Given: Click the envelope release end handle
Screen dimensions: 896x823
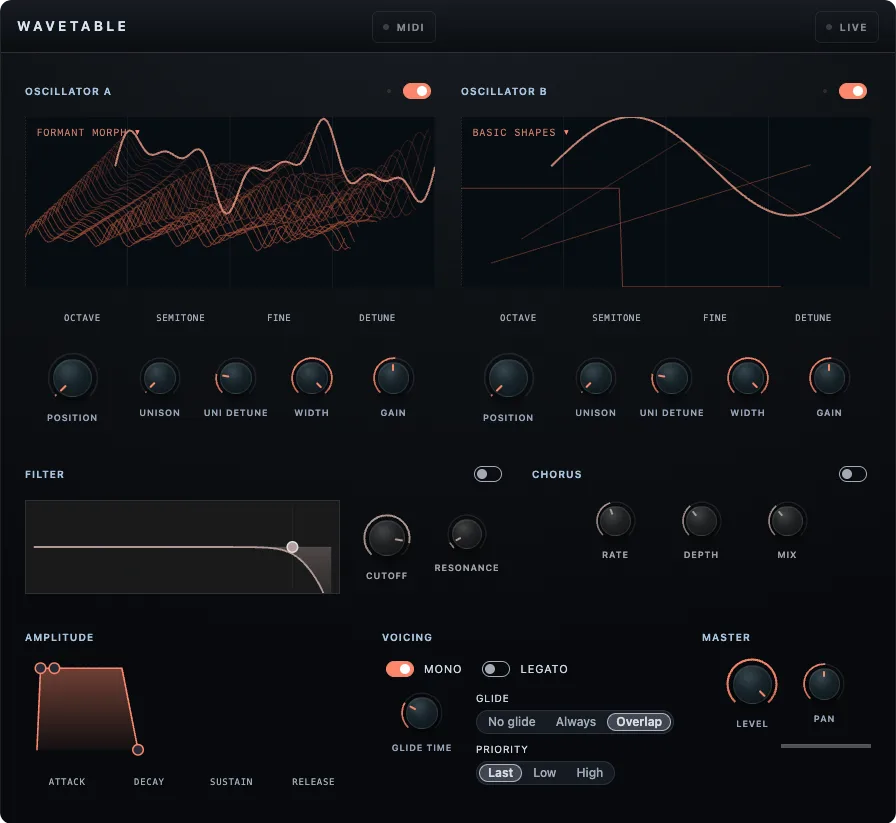Looking at the screenshot, I should point(138,749).
